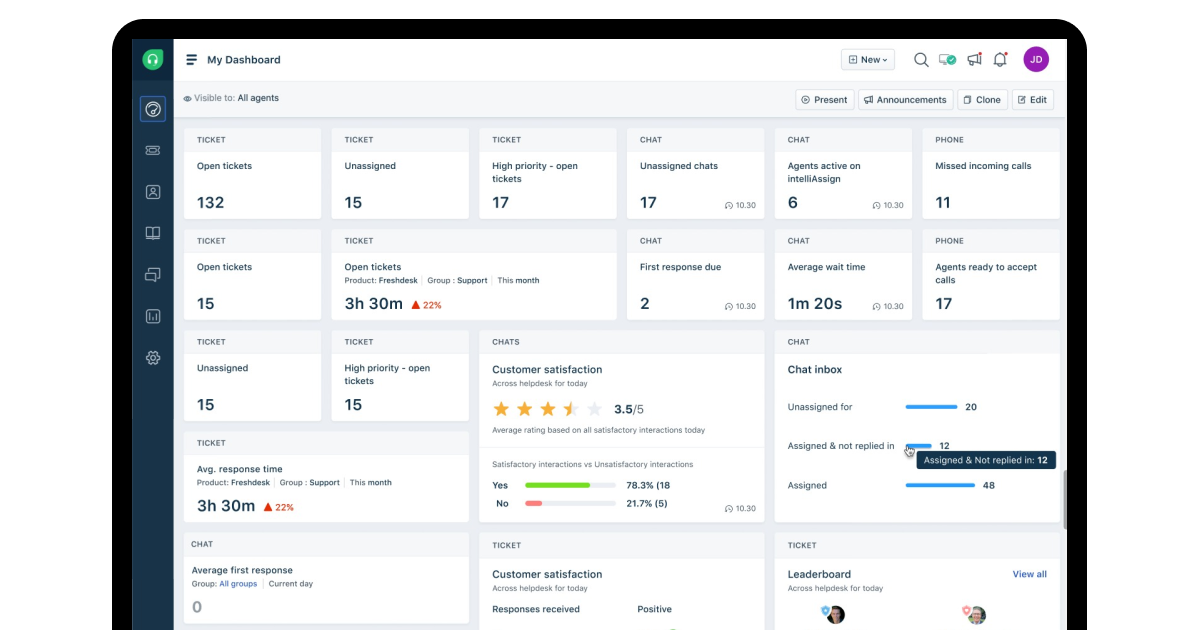Viewport: 1200px width, 630px height.
Task: Open the Admin settings gear icon
Action: coord(152,356)
